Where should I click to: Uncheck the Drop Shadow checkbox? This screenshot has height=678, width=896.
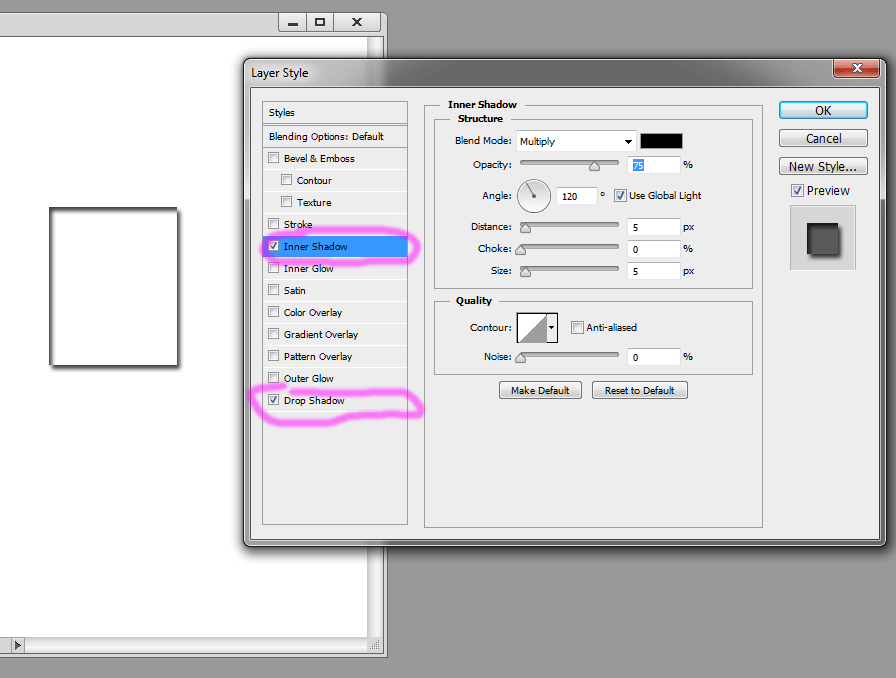pos(274,400)
